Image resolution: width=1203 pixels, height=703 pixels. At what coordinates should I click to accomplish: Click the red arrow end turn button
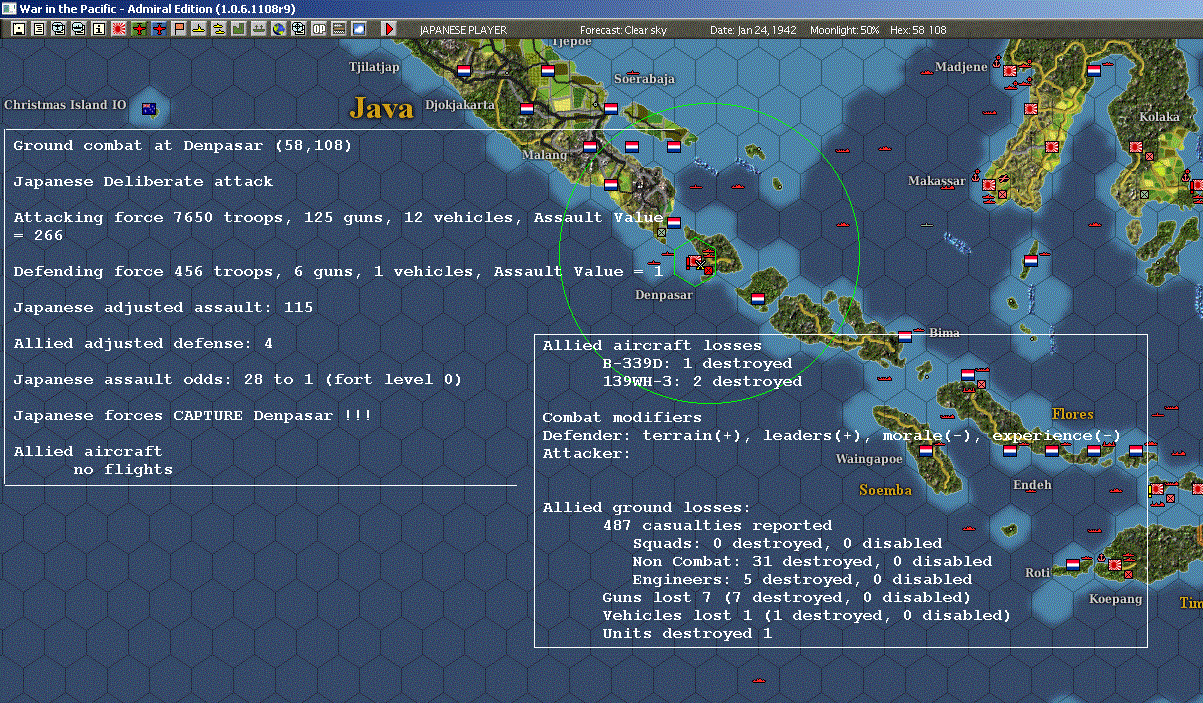click(390, 29)
